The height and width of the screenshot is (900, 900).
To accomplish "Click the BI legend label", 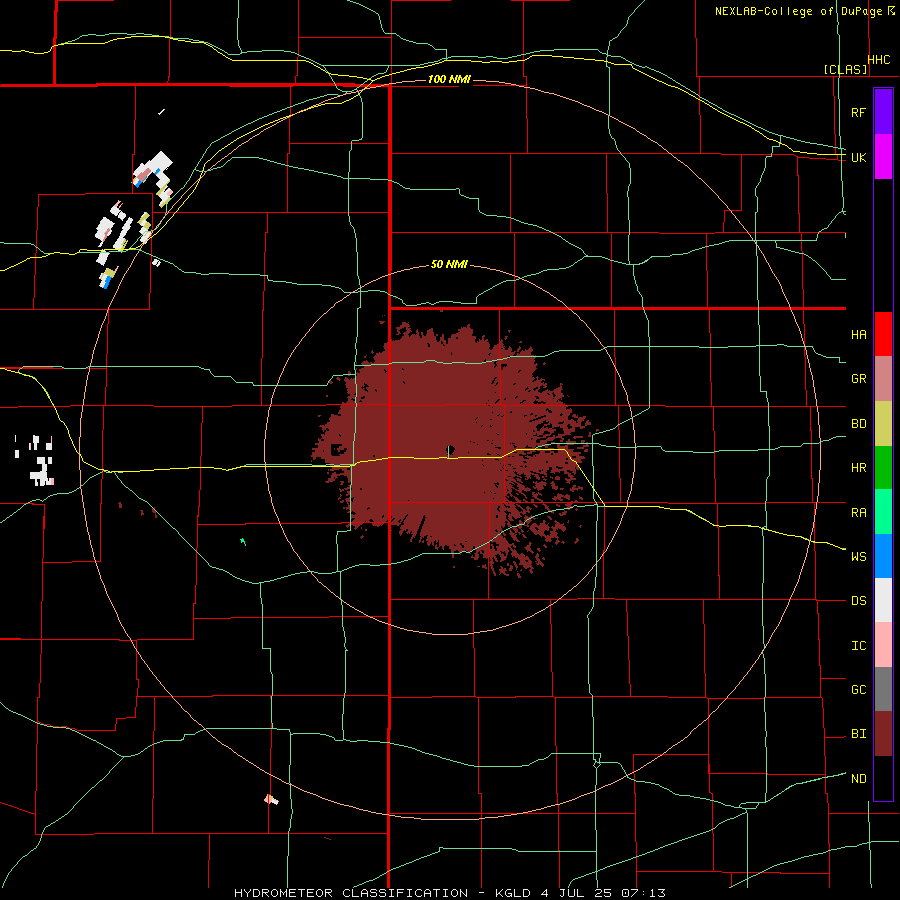I will (x=858, y=734).
